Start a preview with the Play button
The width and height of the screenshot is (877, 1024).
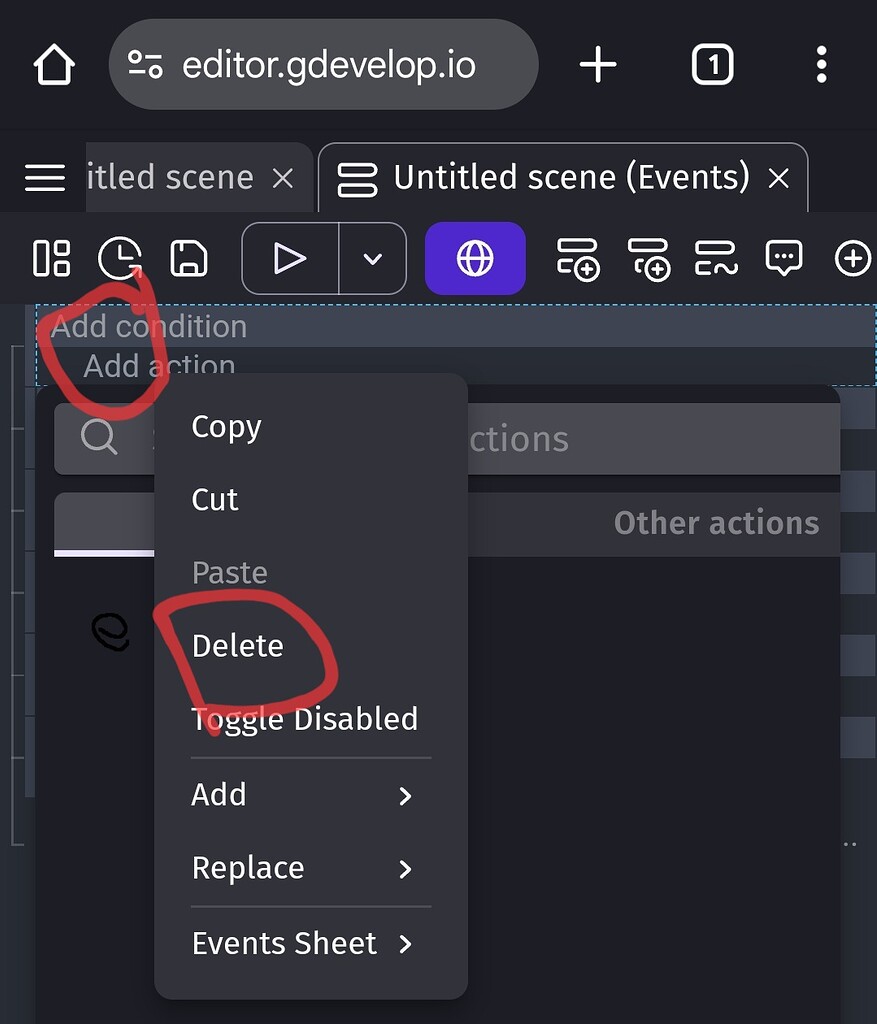[x=290, y=258]
